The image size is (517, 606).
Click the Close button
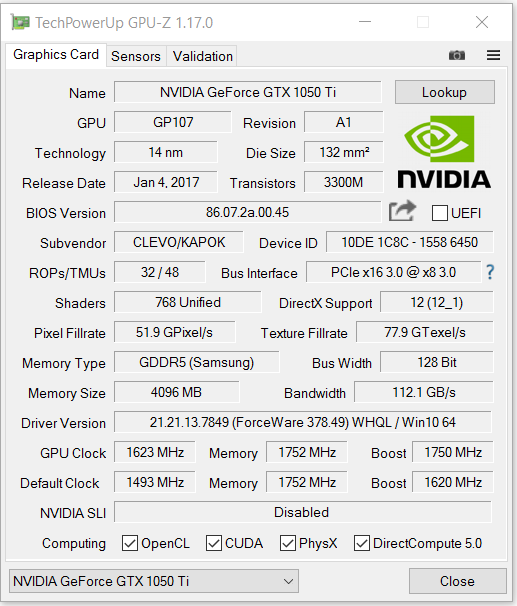click(x=457, y=581)
